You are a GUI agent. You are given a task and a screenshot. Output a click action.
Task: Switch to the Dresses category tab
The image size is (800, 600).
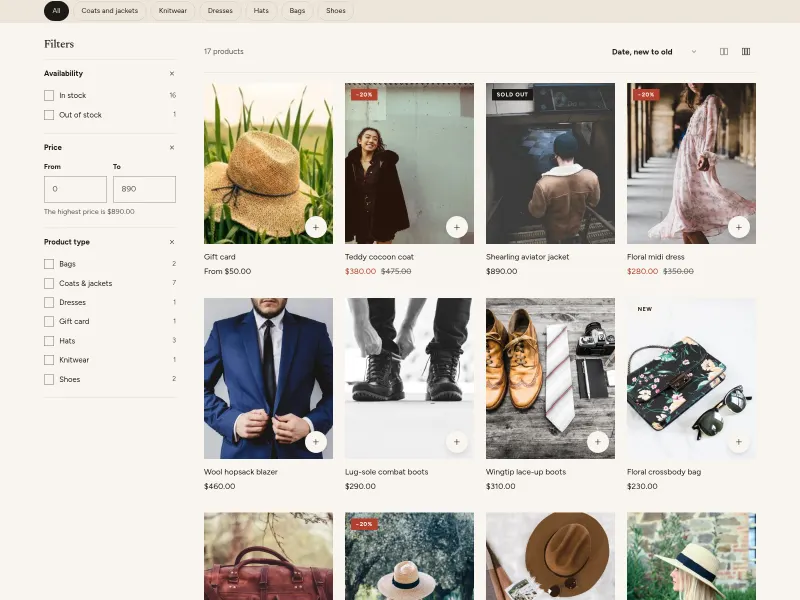coord(220,11)
